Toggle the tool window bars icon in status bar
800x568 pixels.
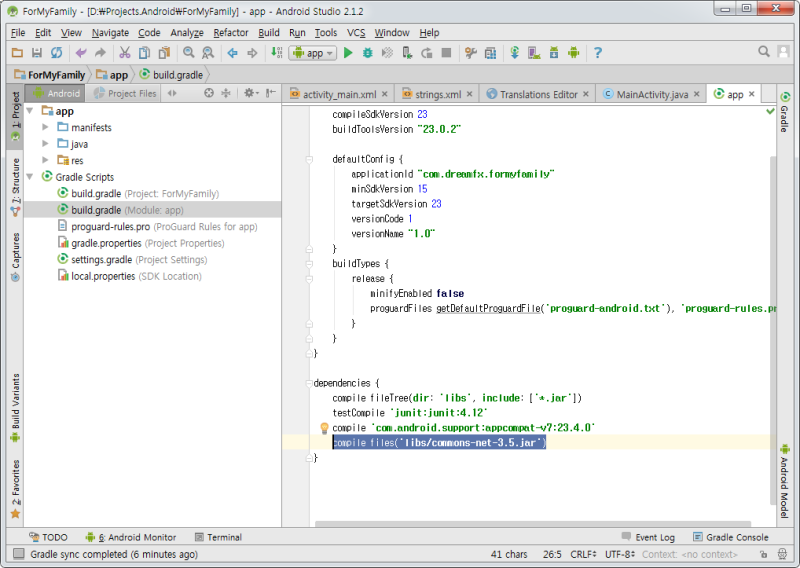[19, 554]
